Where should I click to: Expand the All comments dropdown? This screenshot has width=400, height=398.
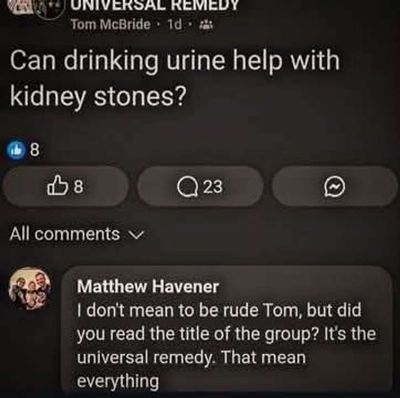(x=77, y=234)
